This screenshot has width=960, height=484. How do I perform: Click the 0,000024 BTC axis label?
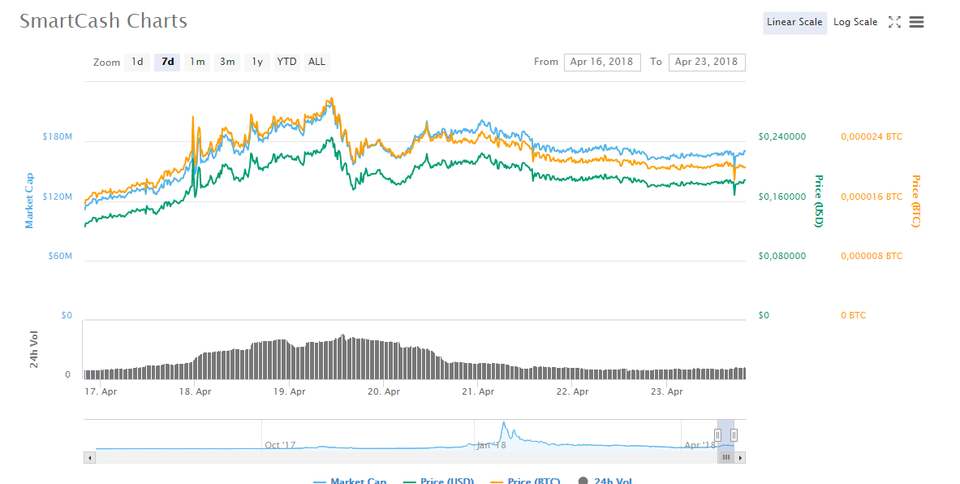click(871, 136)
